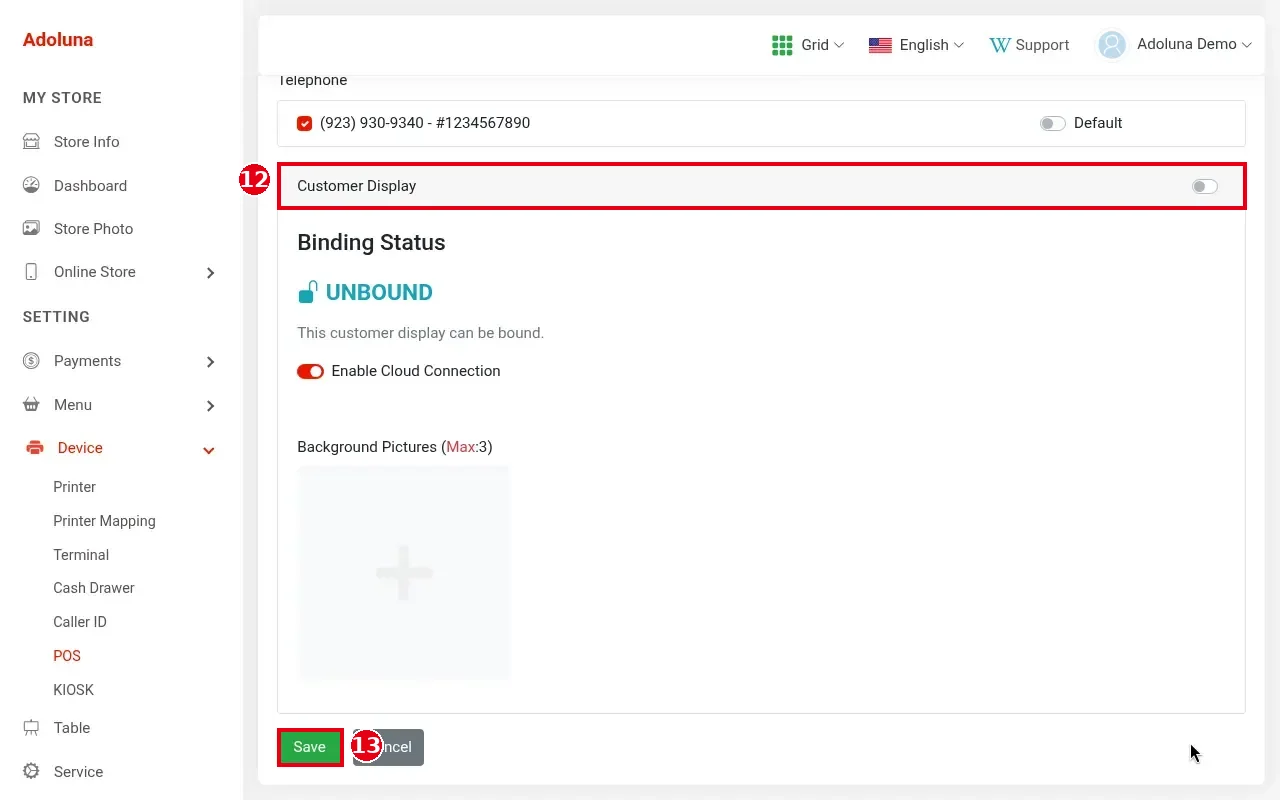This screenshot has height=800, width=1280.
Task: Disable the Enable Cloud Connection toggle
Action: tap(310, 371)
